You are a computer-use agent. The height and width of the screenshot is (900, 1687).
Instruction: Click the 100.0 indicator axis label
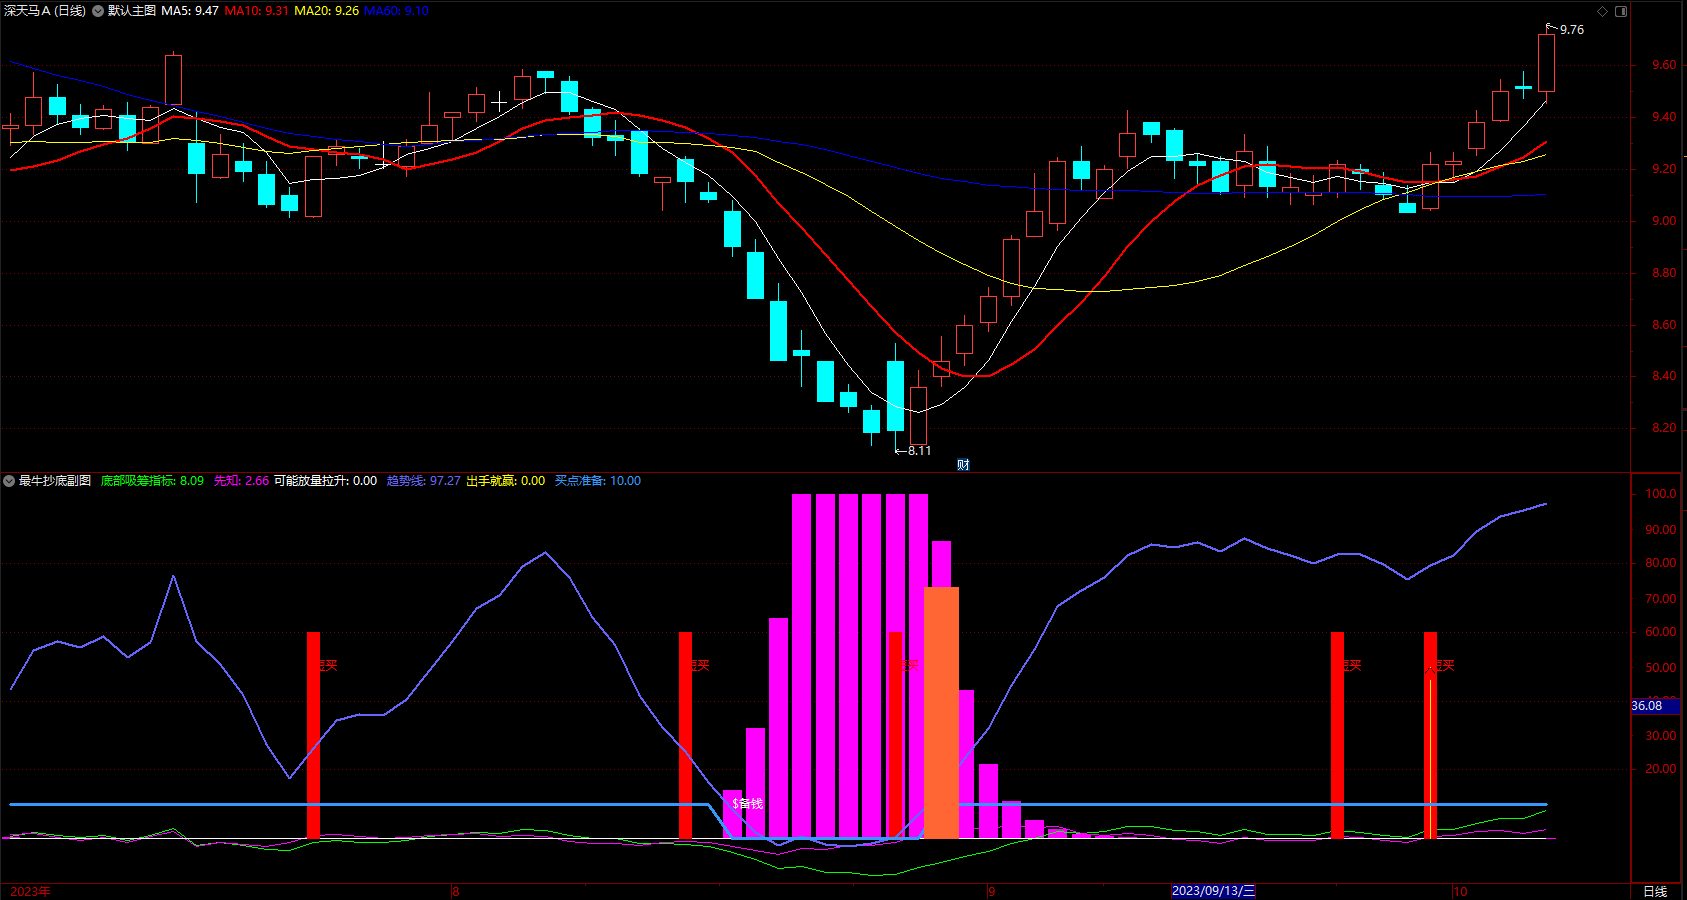click(1661, 494)
